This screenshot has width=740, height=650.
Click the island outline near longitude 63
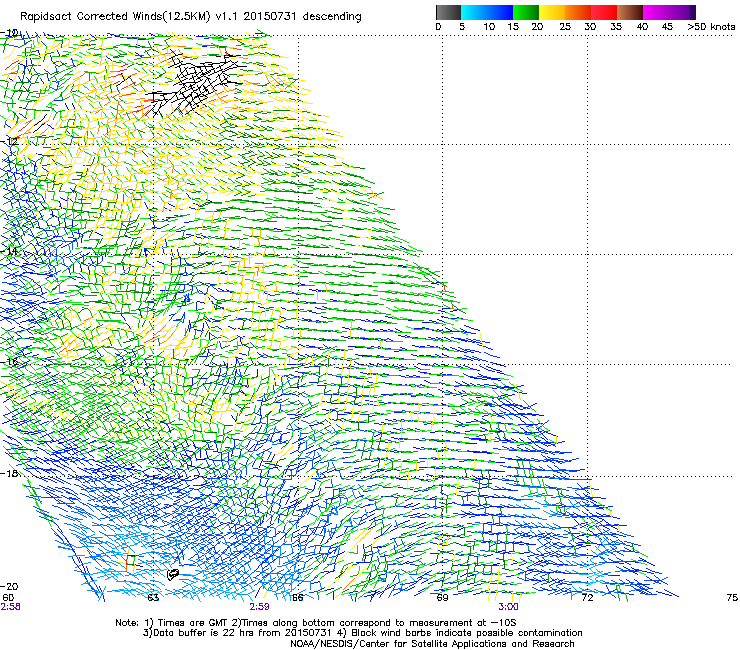[x=173, y=574]
